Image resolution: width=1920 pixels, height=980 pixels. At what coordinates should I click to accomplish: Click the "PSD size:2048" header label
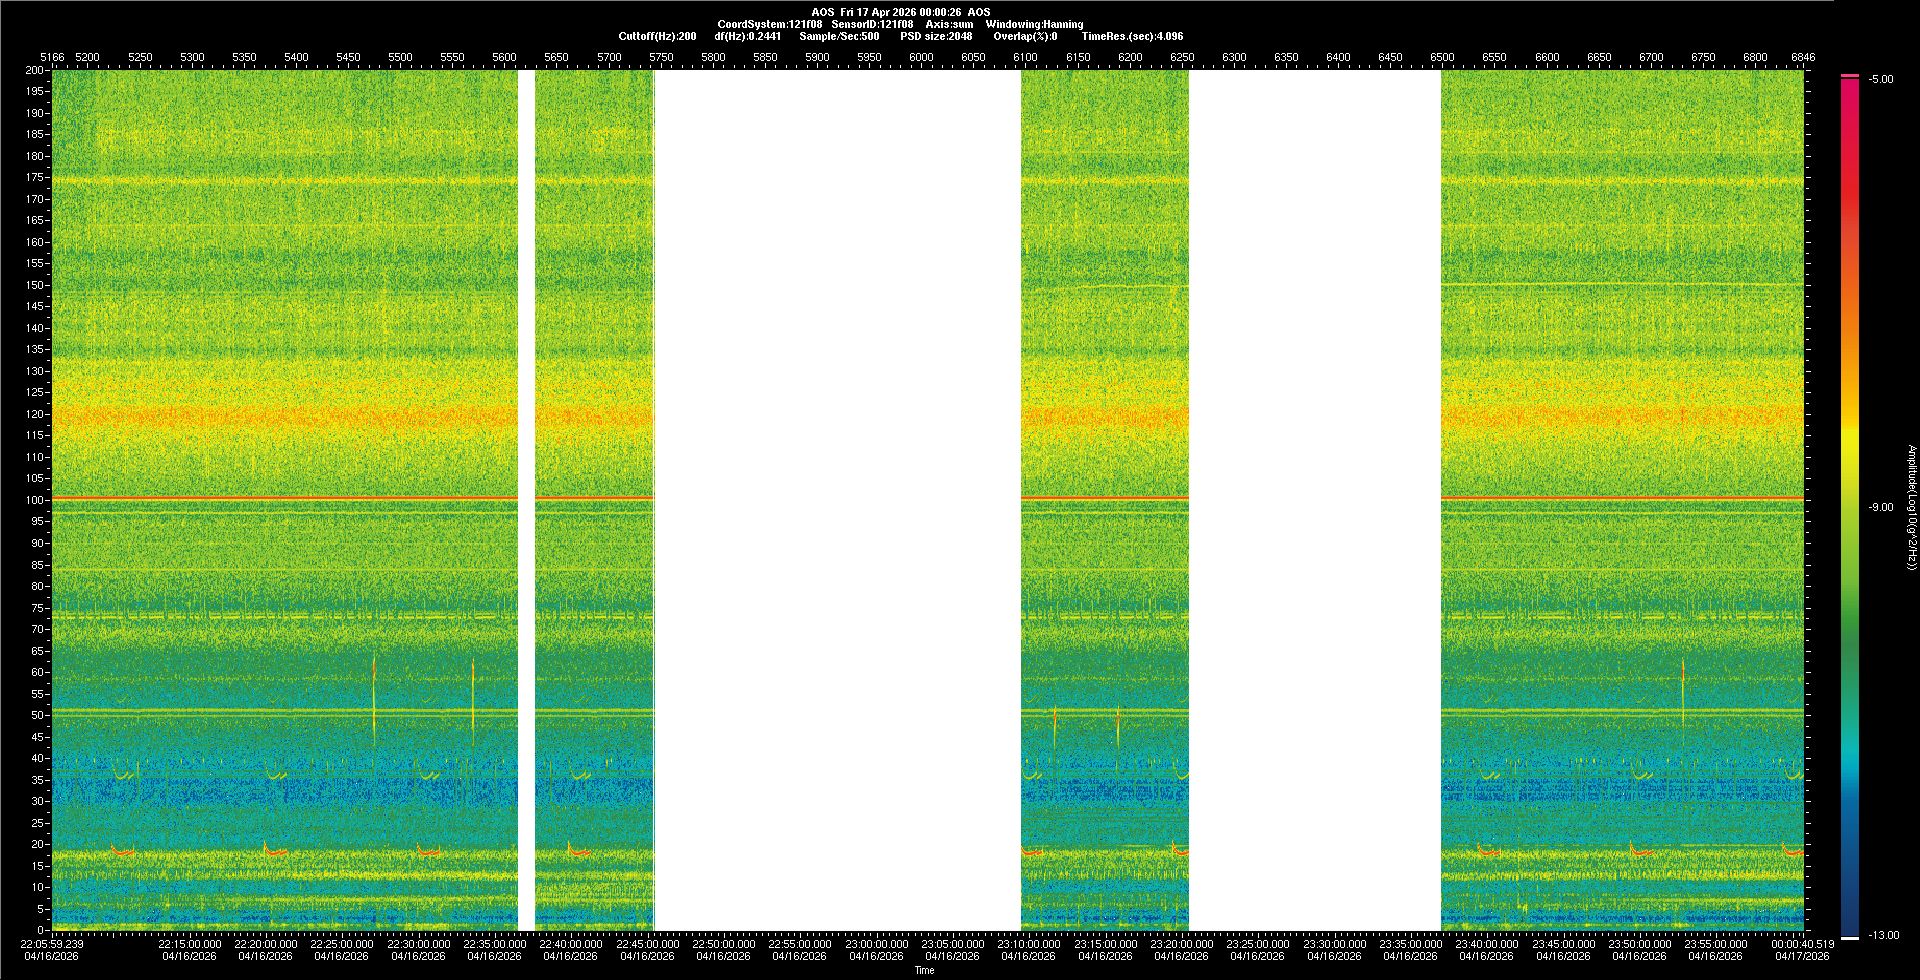pyautogui.click(x=936, y=36)
